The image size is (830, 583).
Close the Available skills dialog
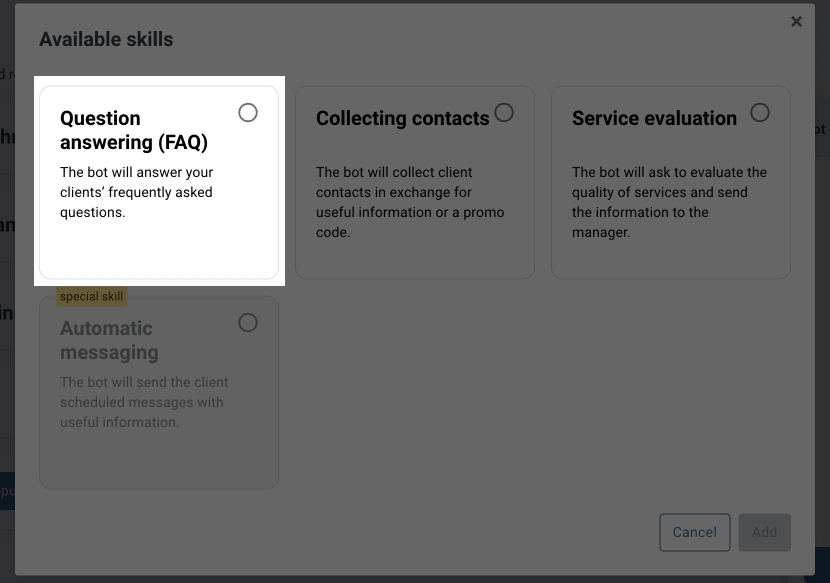tap(797, 21)
